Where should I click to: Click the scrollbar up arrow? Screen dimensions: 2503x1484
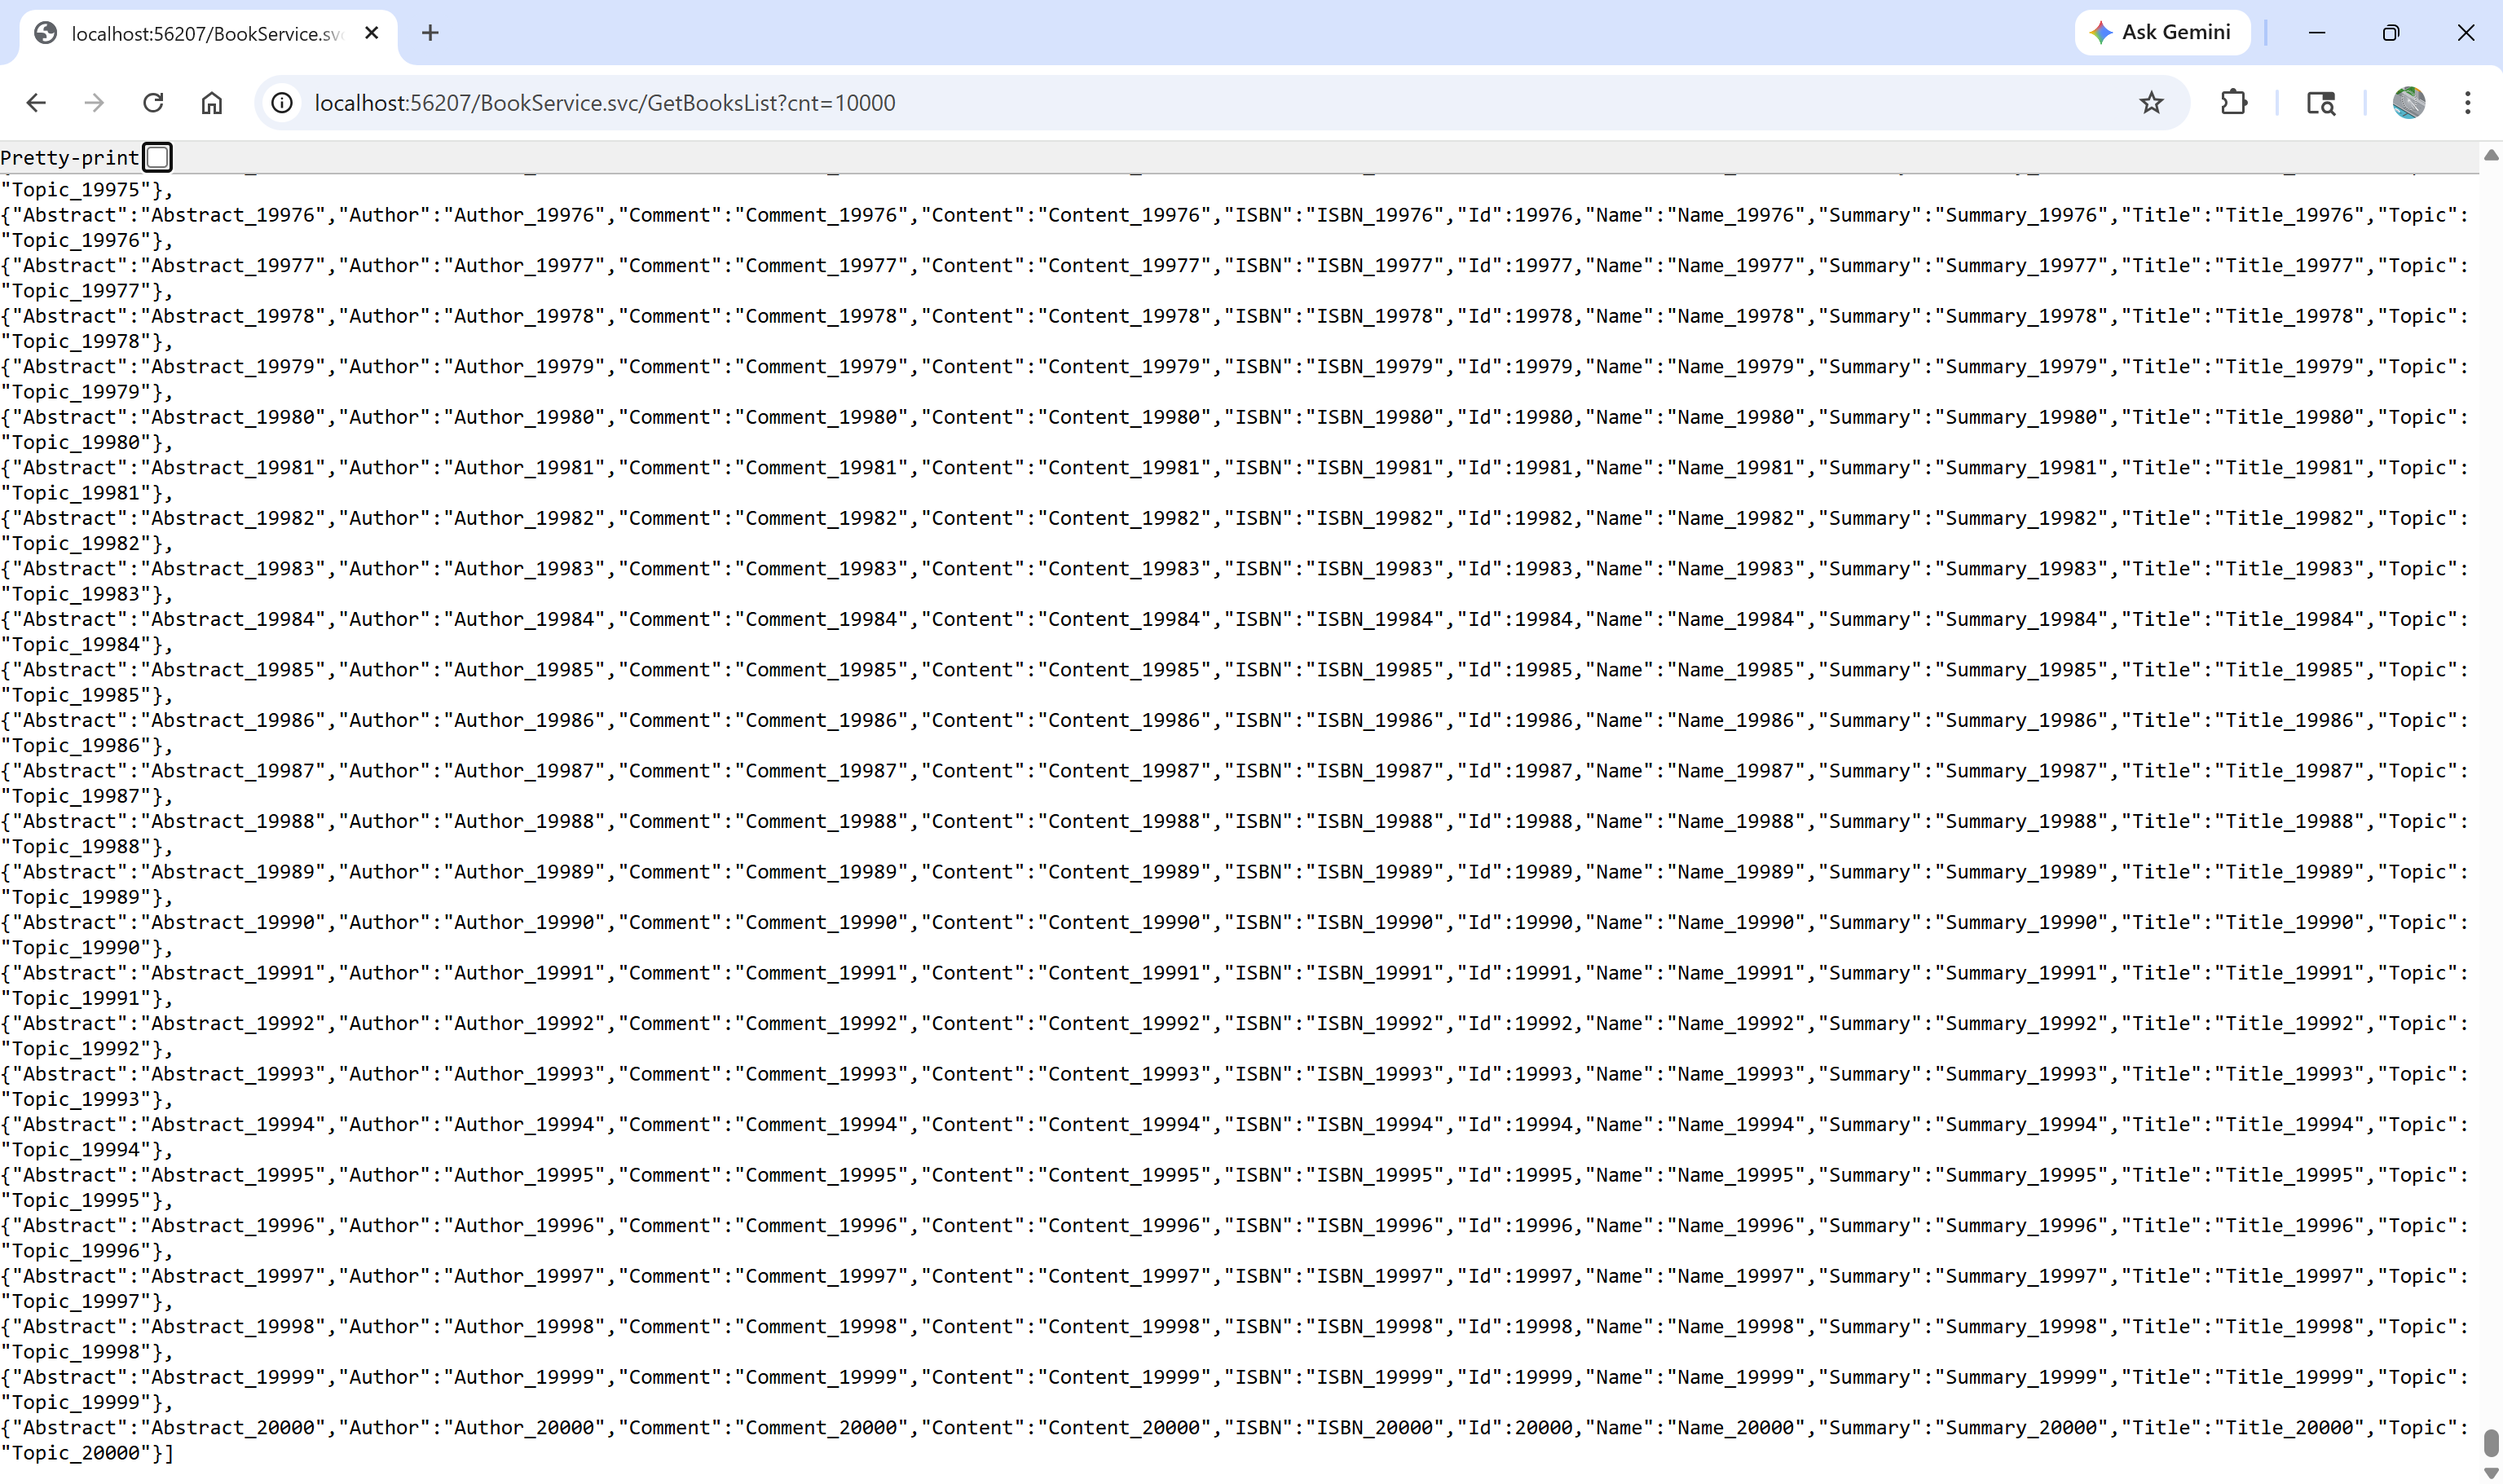pyautogui.click(x=2491, y=155)
